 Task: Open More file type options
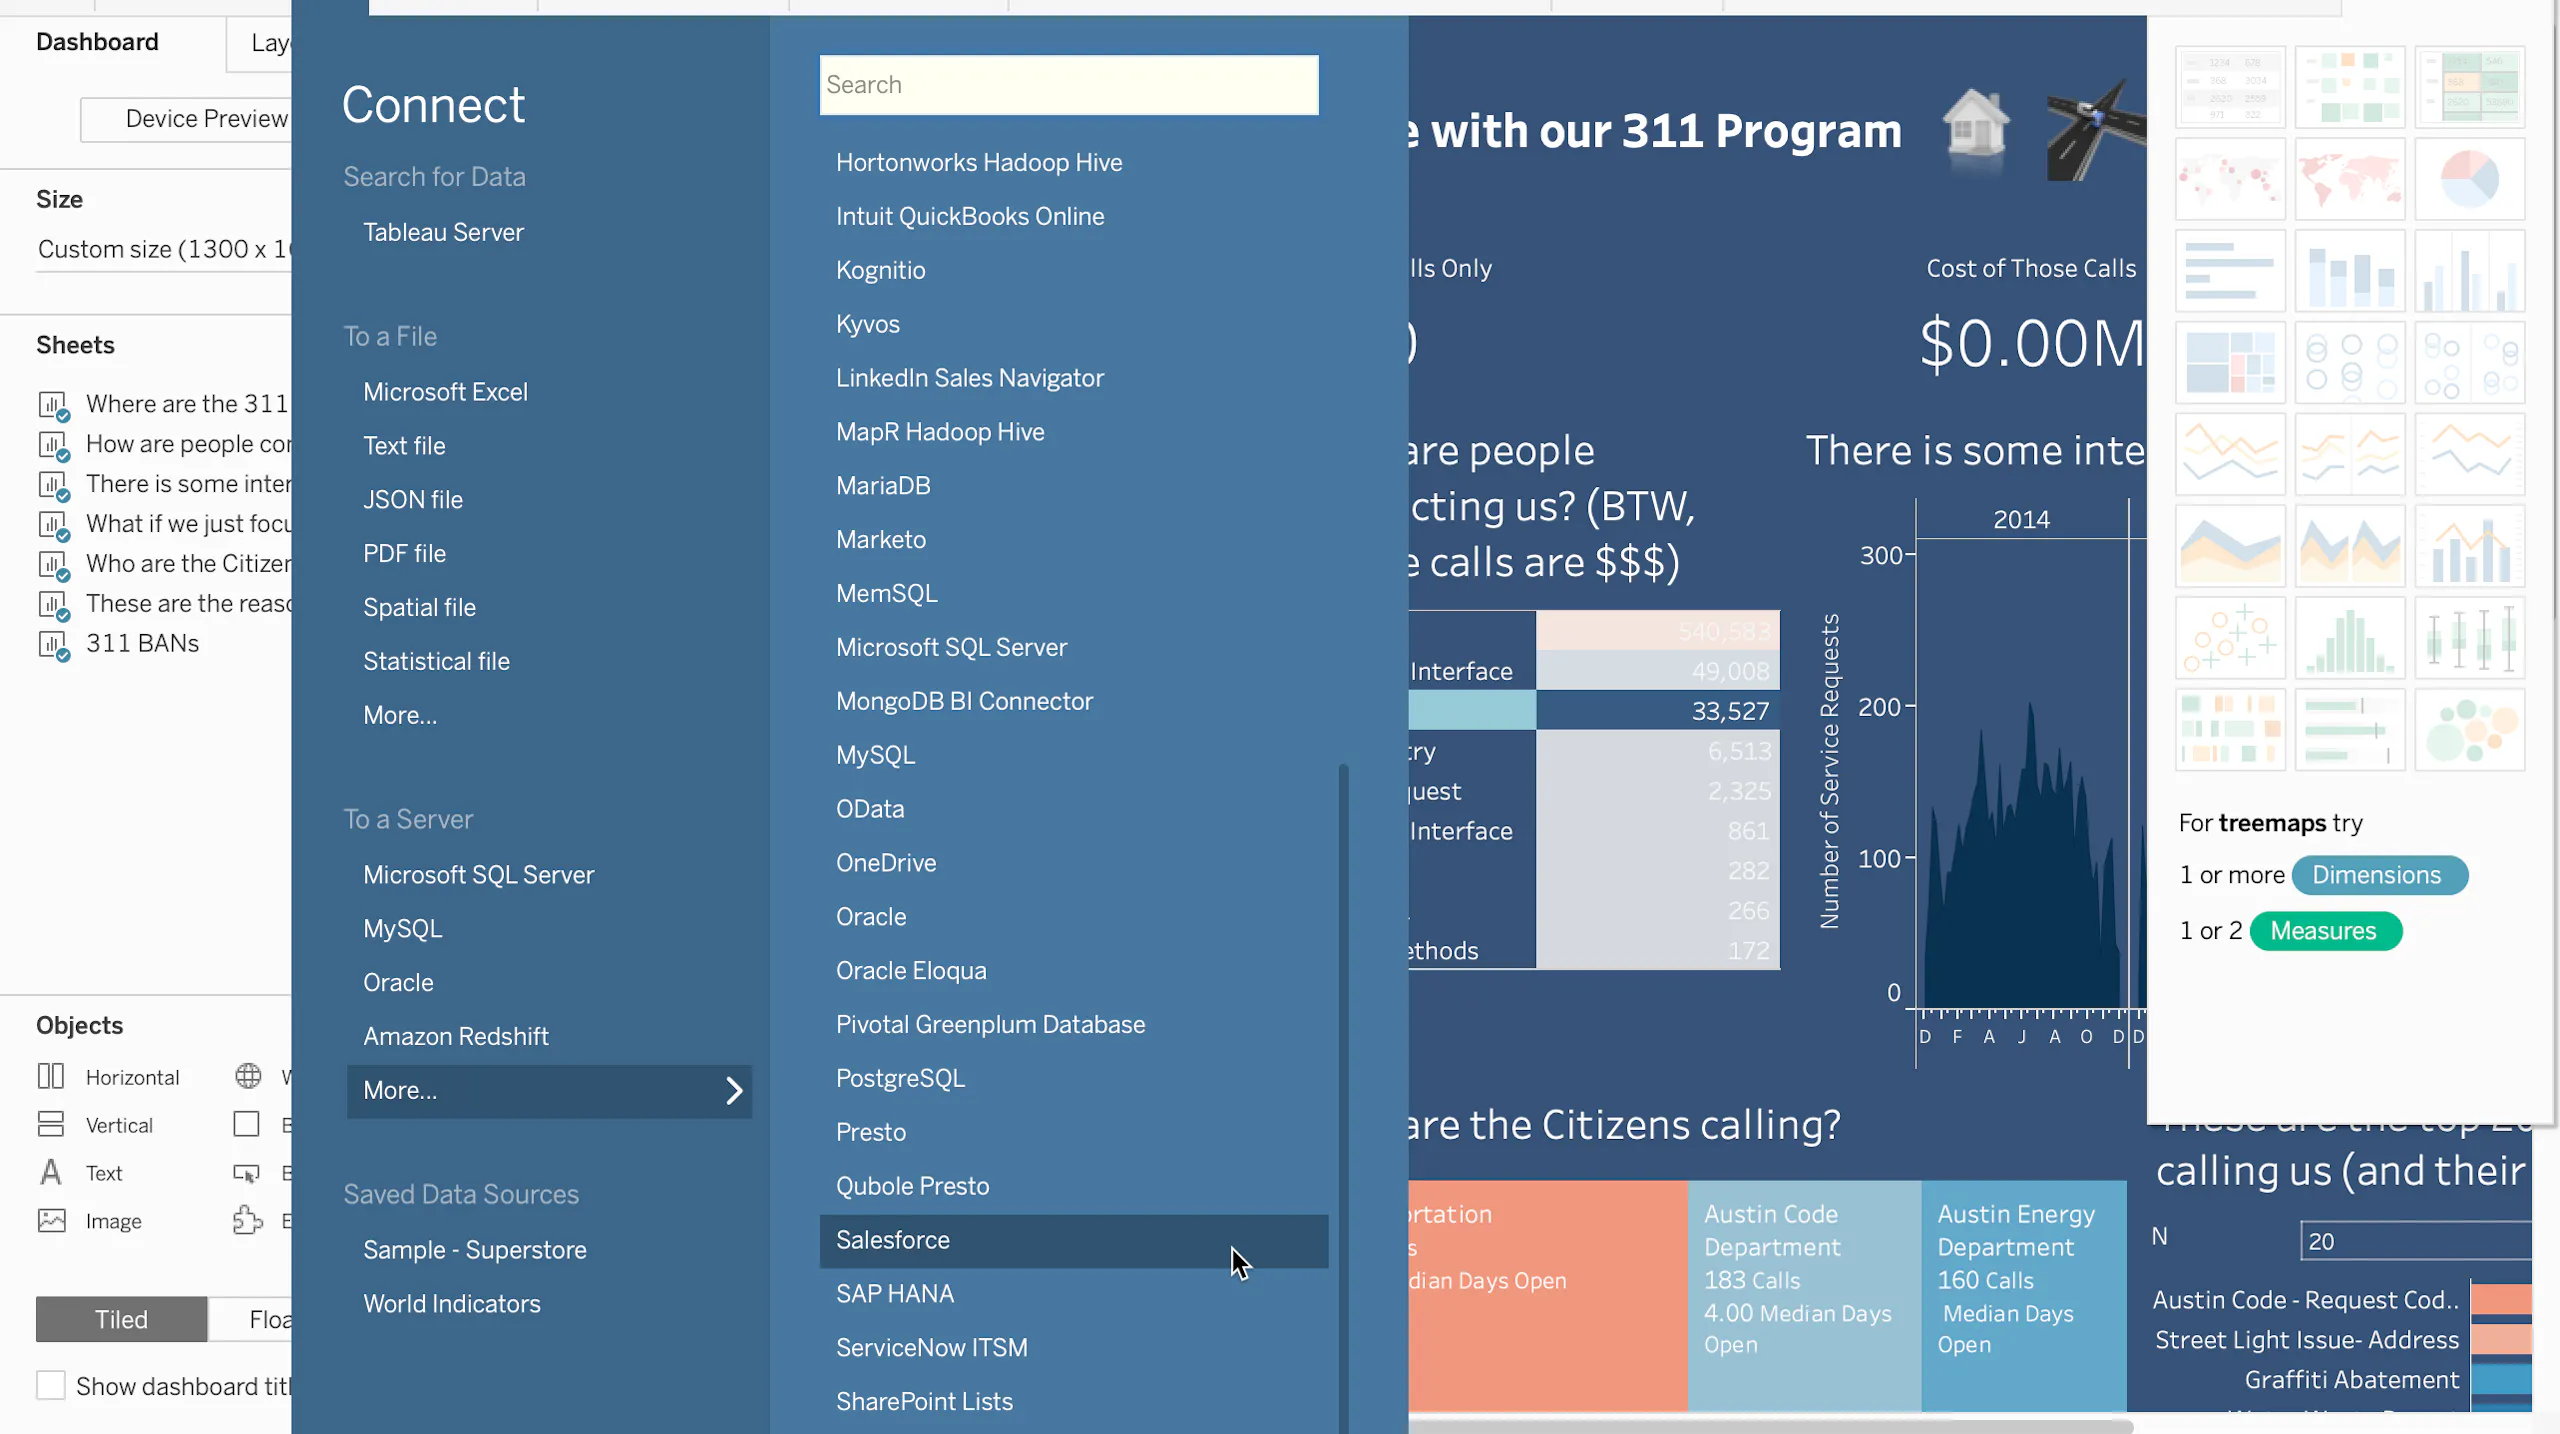pos(399,714)
